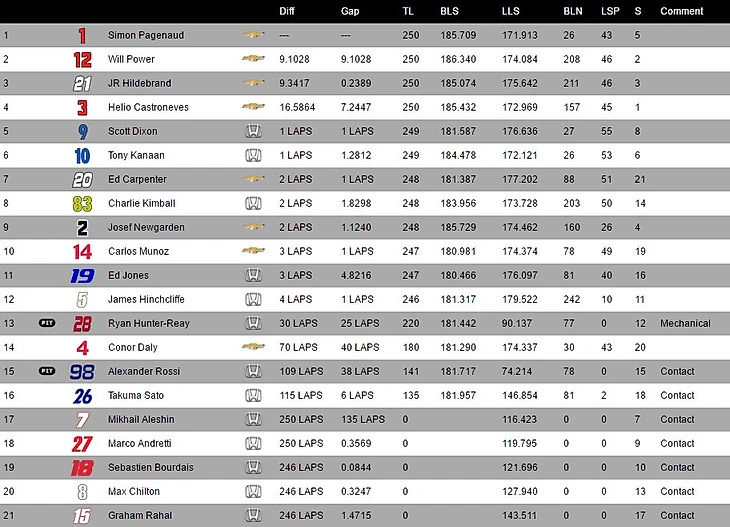Click the Mechanical comment for Ryan Hunter-Reay
The height and width of the screenshot is (527, 730).
[x=685, y=323]
